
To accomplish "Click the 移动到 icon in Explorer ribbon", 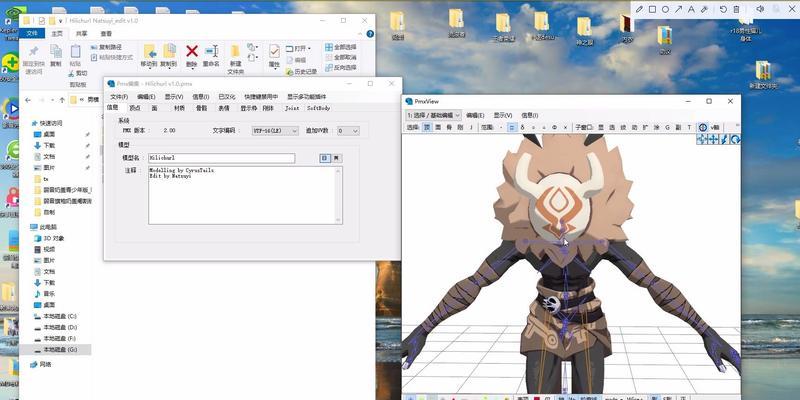I will [149, 51].
